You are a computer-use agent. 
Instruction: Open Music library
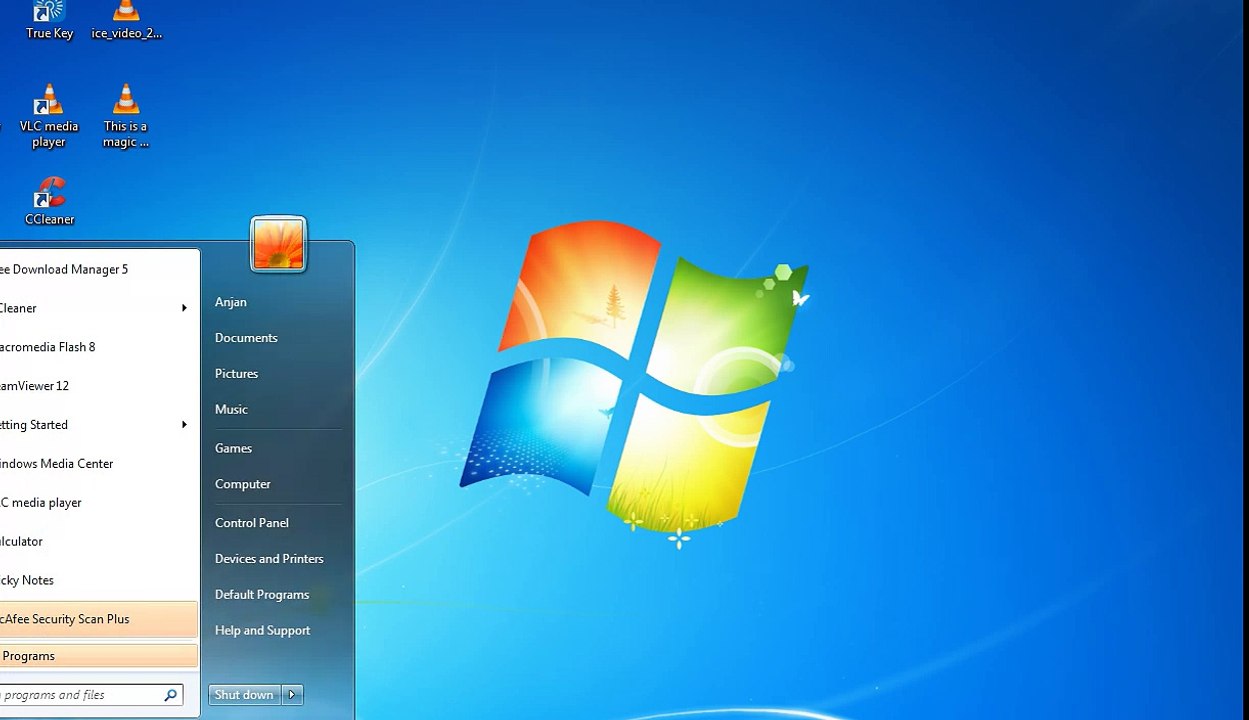point(231,410)
